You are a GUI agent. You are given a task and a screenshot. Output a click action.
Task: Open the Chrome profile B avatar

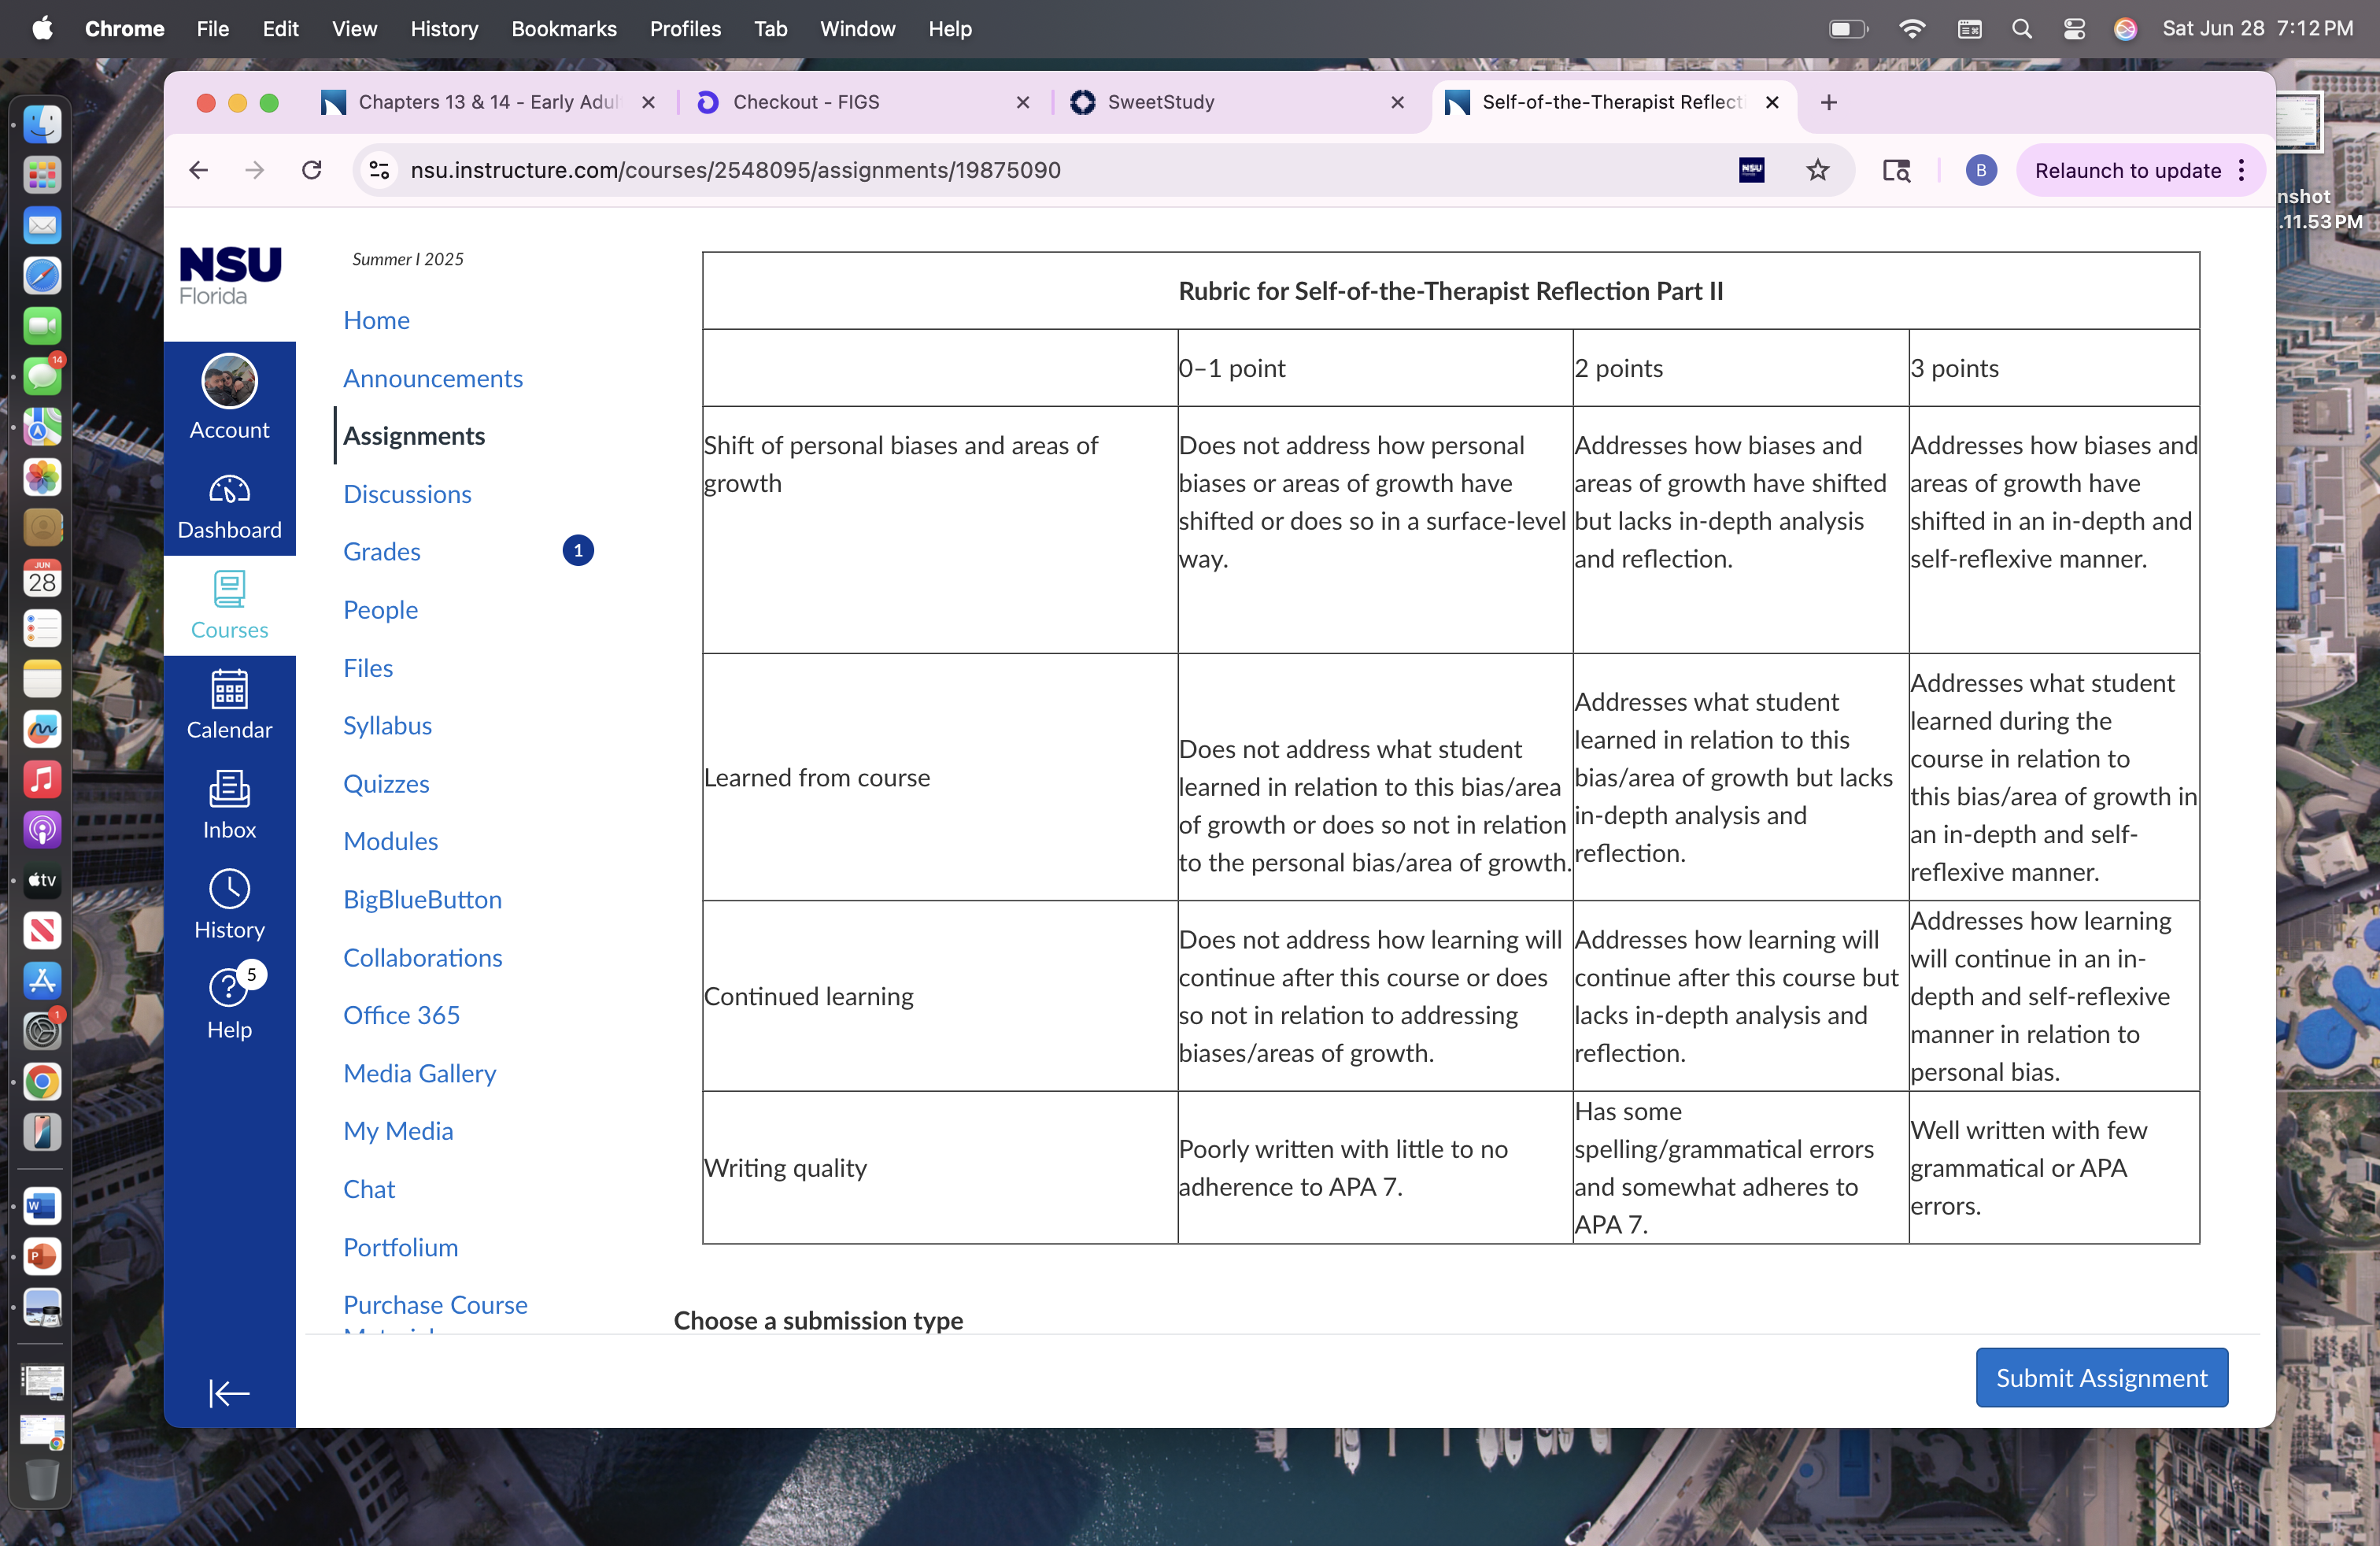click(1981, 170)
